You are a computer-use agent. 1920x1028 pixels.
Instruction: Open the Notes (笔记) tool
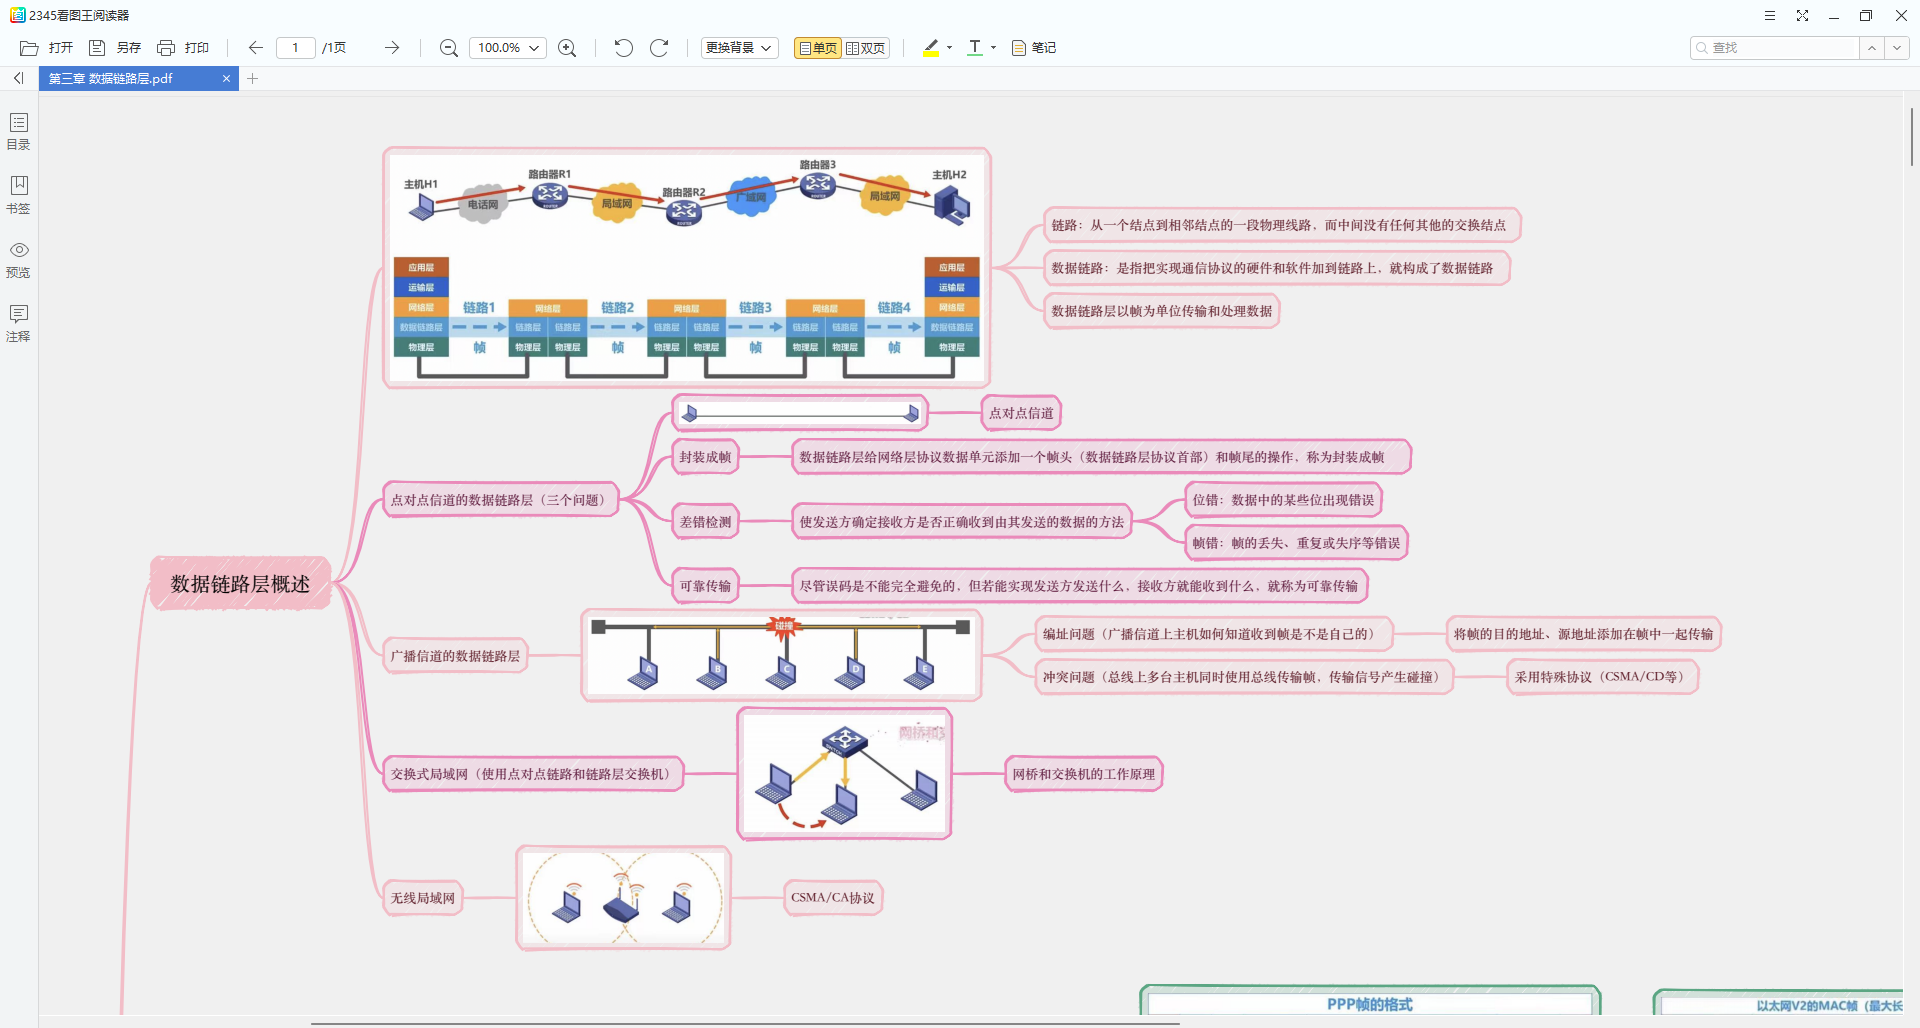pyautogui.click(x=1034, y=48)
